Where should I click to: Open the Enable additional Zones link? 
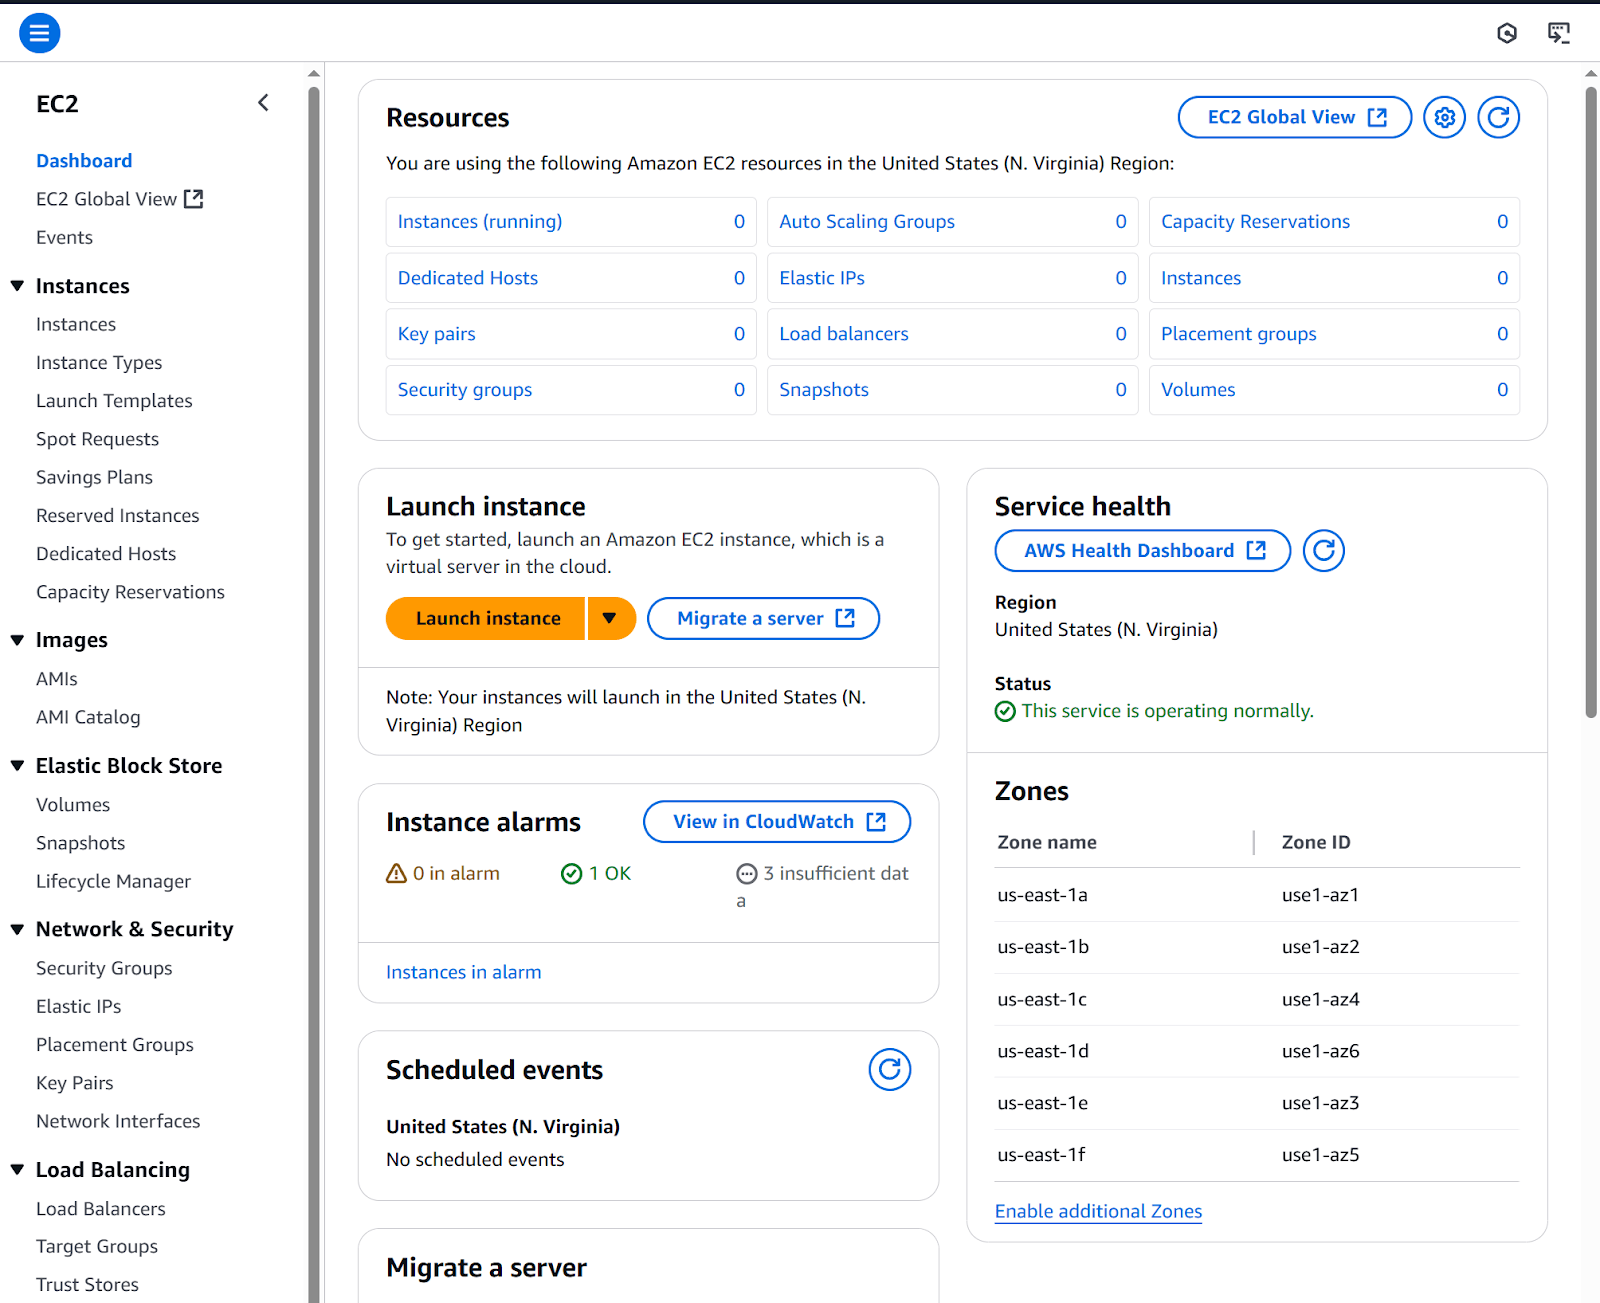(1098, 1211)
